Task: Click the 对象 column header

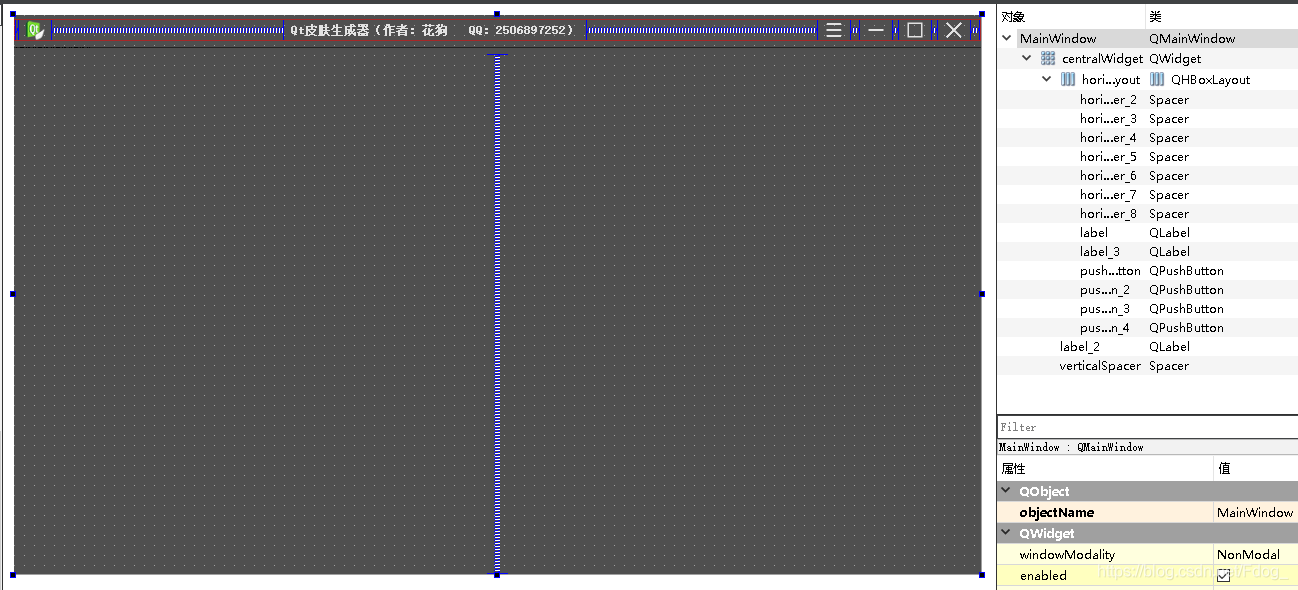Action: (1071, 17)
